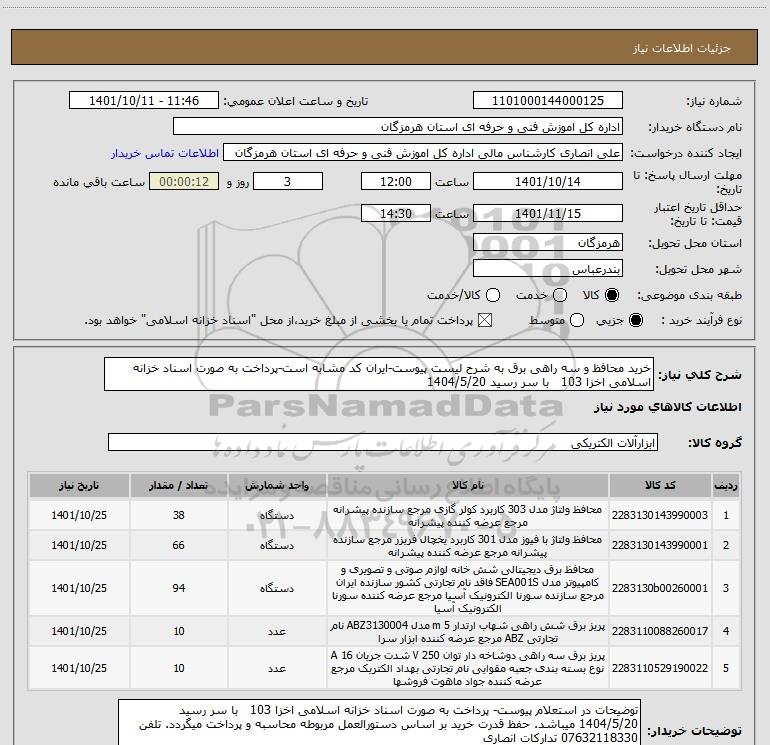This screenshot has width=770, height=745.
Task: Click quantity 94 in row 3
Action: click(x=178, y=588)
